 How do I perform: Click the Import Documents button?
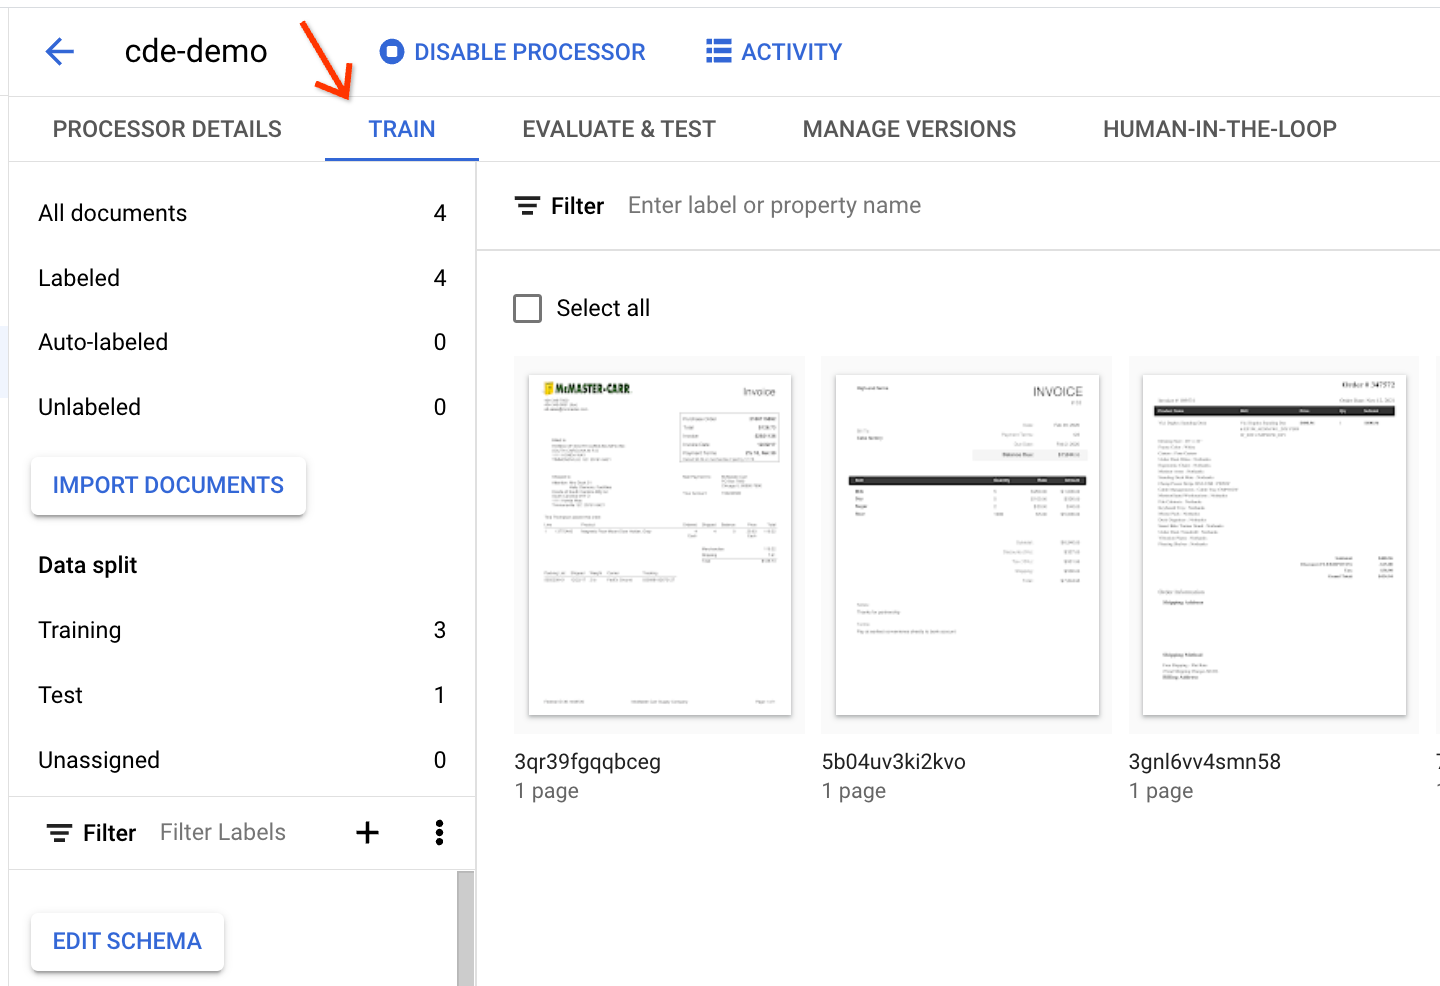click(x=168, y=486)
